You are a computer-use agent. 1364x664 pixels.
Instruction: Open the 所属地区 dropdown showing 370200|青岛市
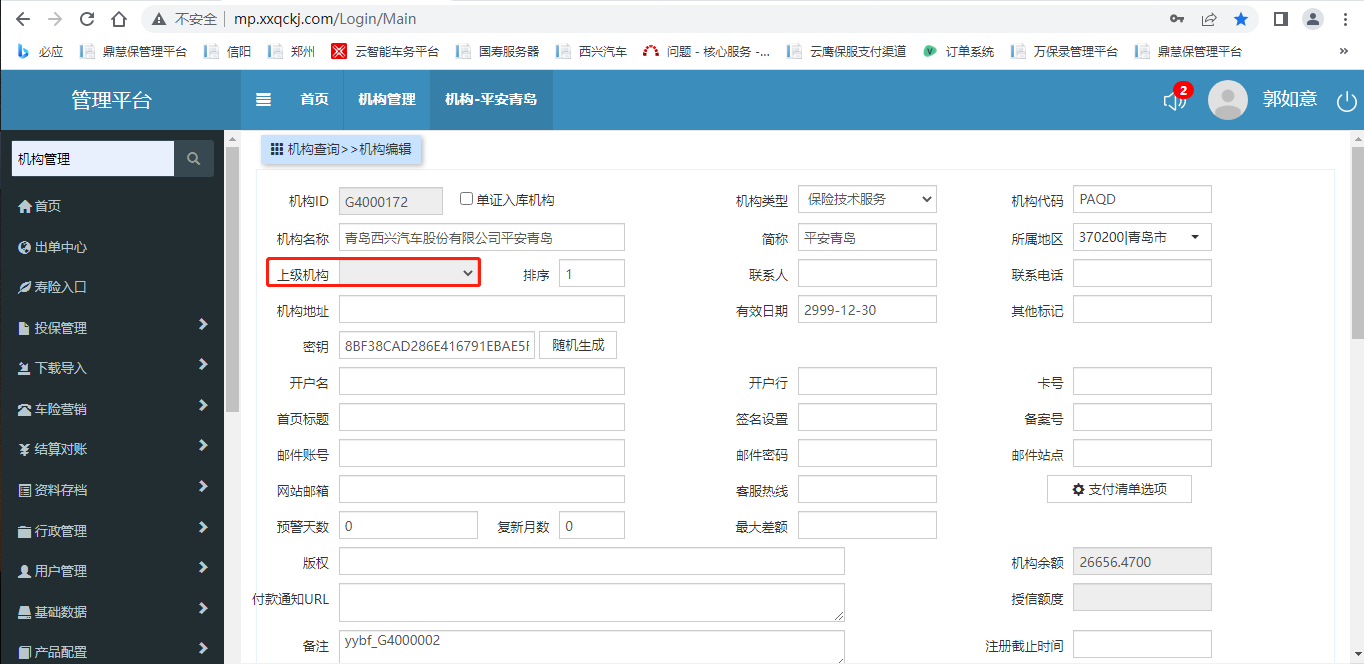pyautogui.click(x=1142, y=237)
